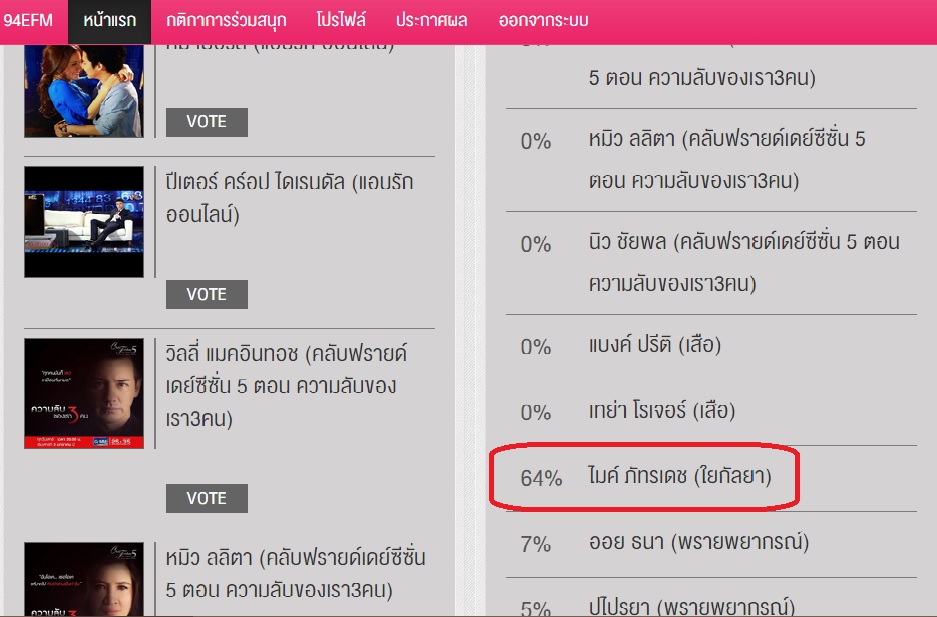Viewport: 937px width, 617px height.
Task: Log out via ออกจากระบบ
Action: coord(543,20)
